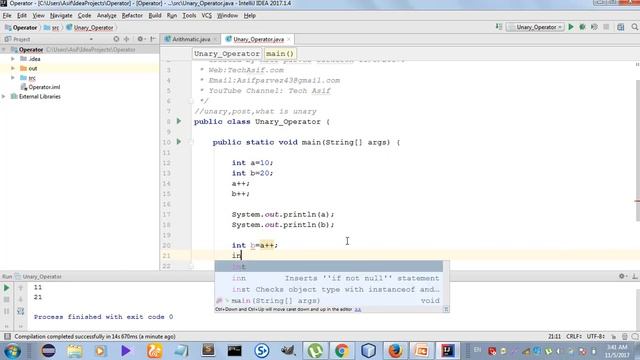Start debugging with the toolbar bug icon

pos(582,27)
